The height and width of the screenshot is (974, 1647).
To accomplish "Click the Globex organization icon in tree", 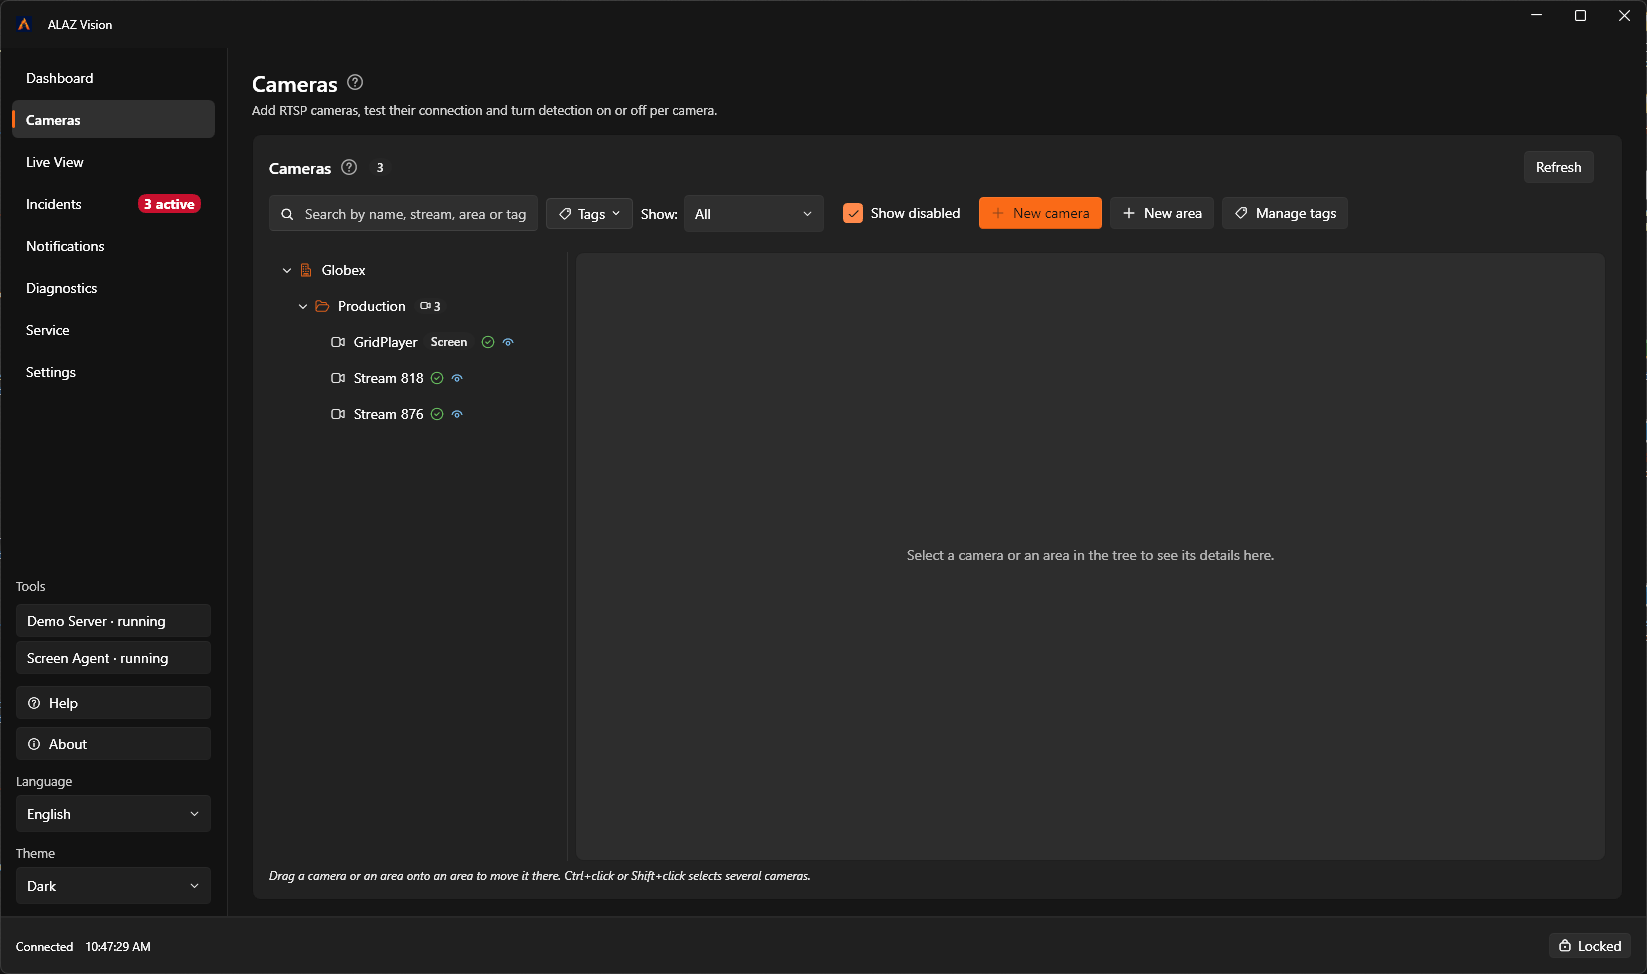I will click(306, 270).
